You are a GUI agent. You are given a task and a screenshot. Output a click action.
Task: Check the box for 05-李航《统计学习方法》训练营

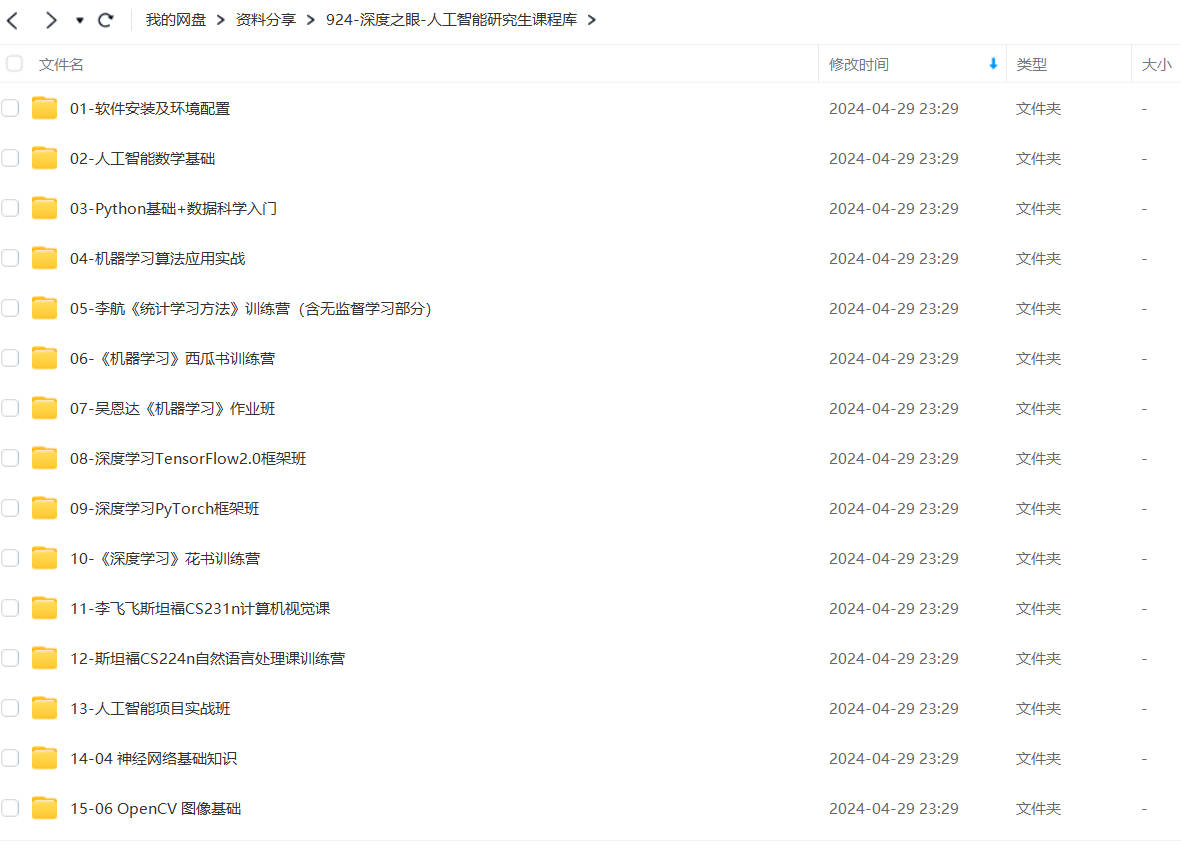(10, 308)
